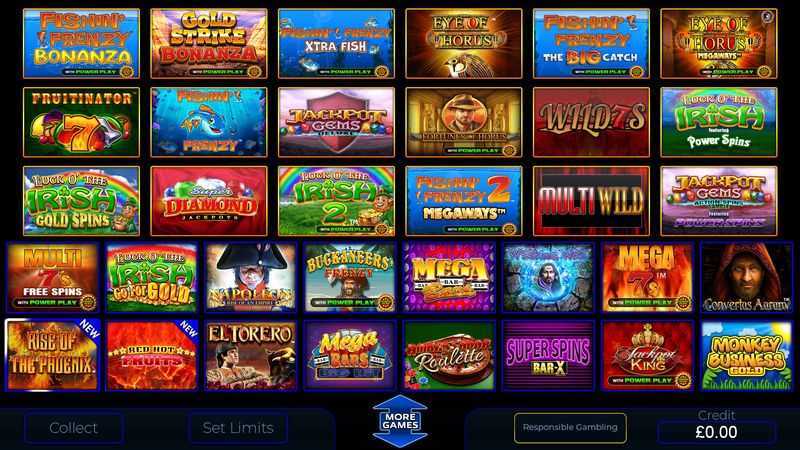The width and height of the screenshot is (800, 450).
Task: Open Monkey Business Gold game
Action: click(746, 356)
